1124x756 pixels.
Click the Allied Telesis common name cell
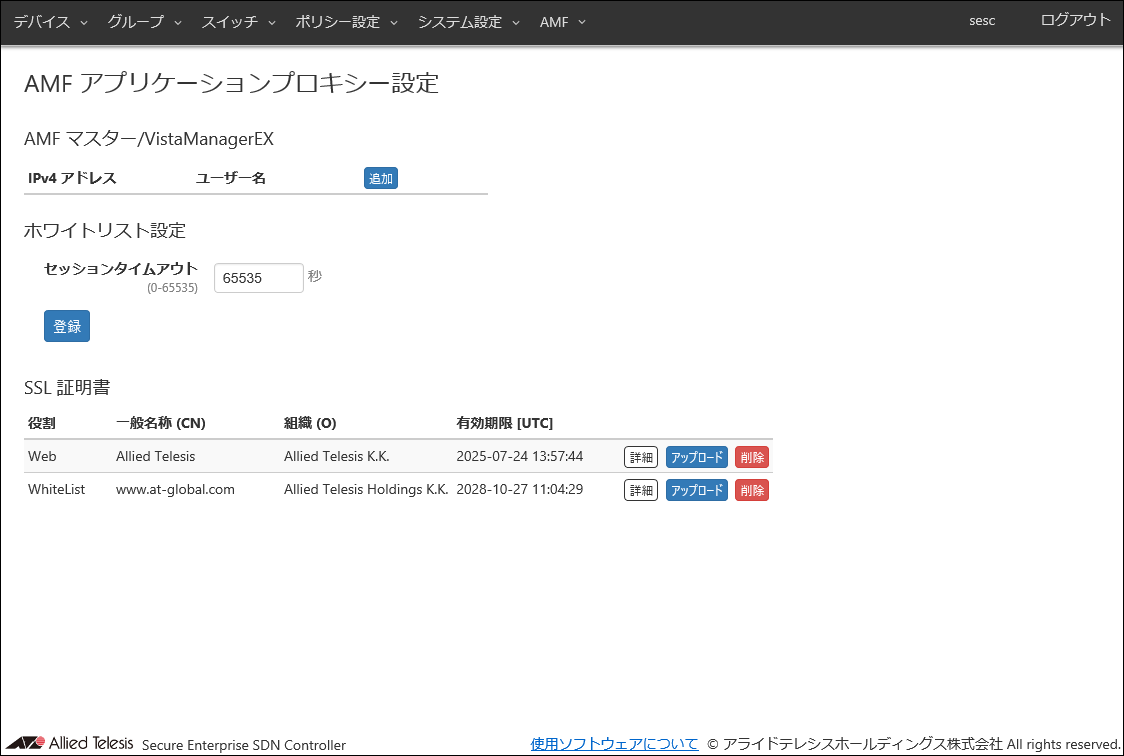(156, 456)
